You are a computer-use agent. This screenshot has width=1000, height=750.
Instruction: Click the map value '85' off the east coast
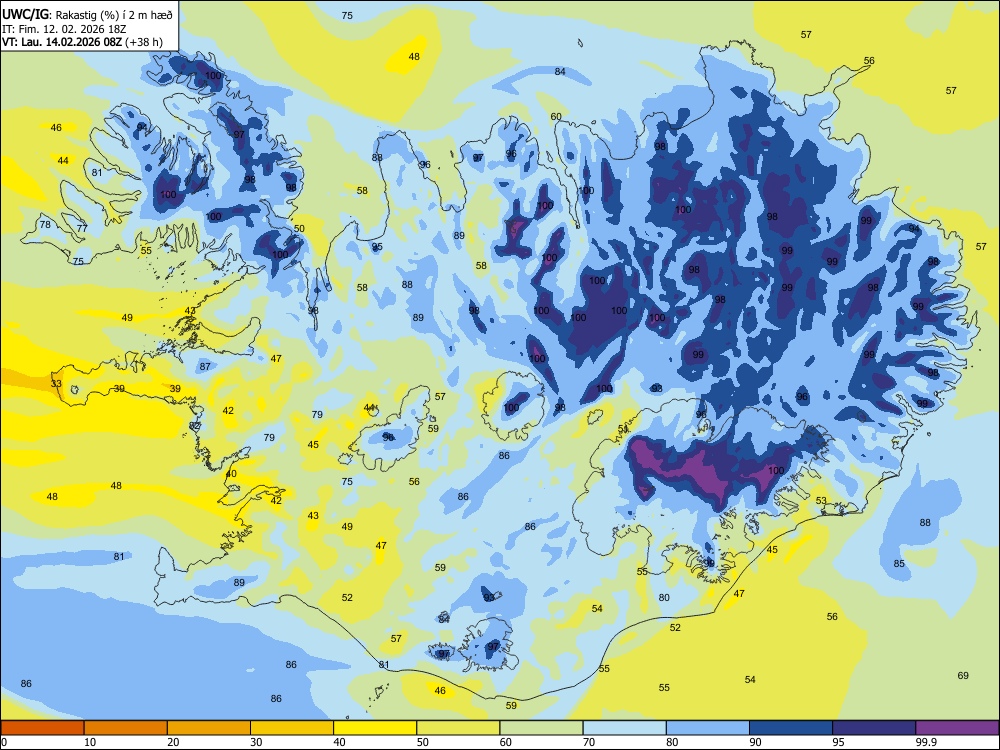click(x=899, y=564)
